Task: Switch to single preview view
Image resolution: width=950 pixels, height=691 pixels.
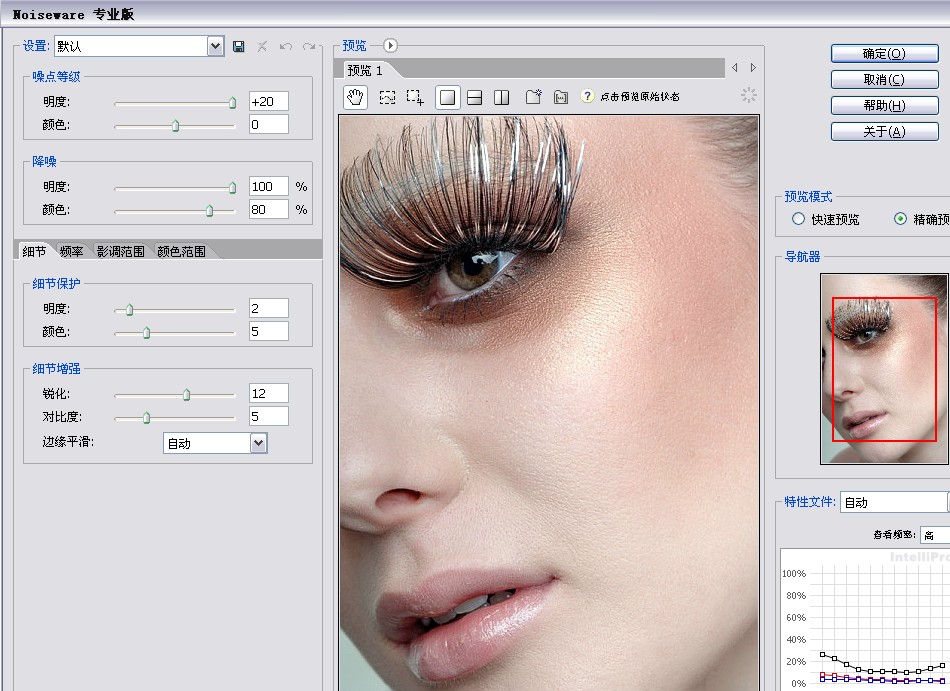Action: click(448, 97)
